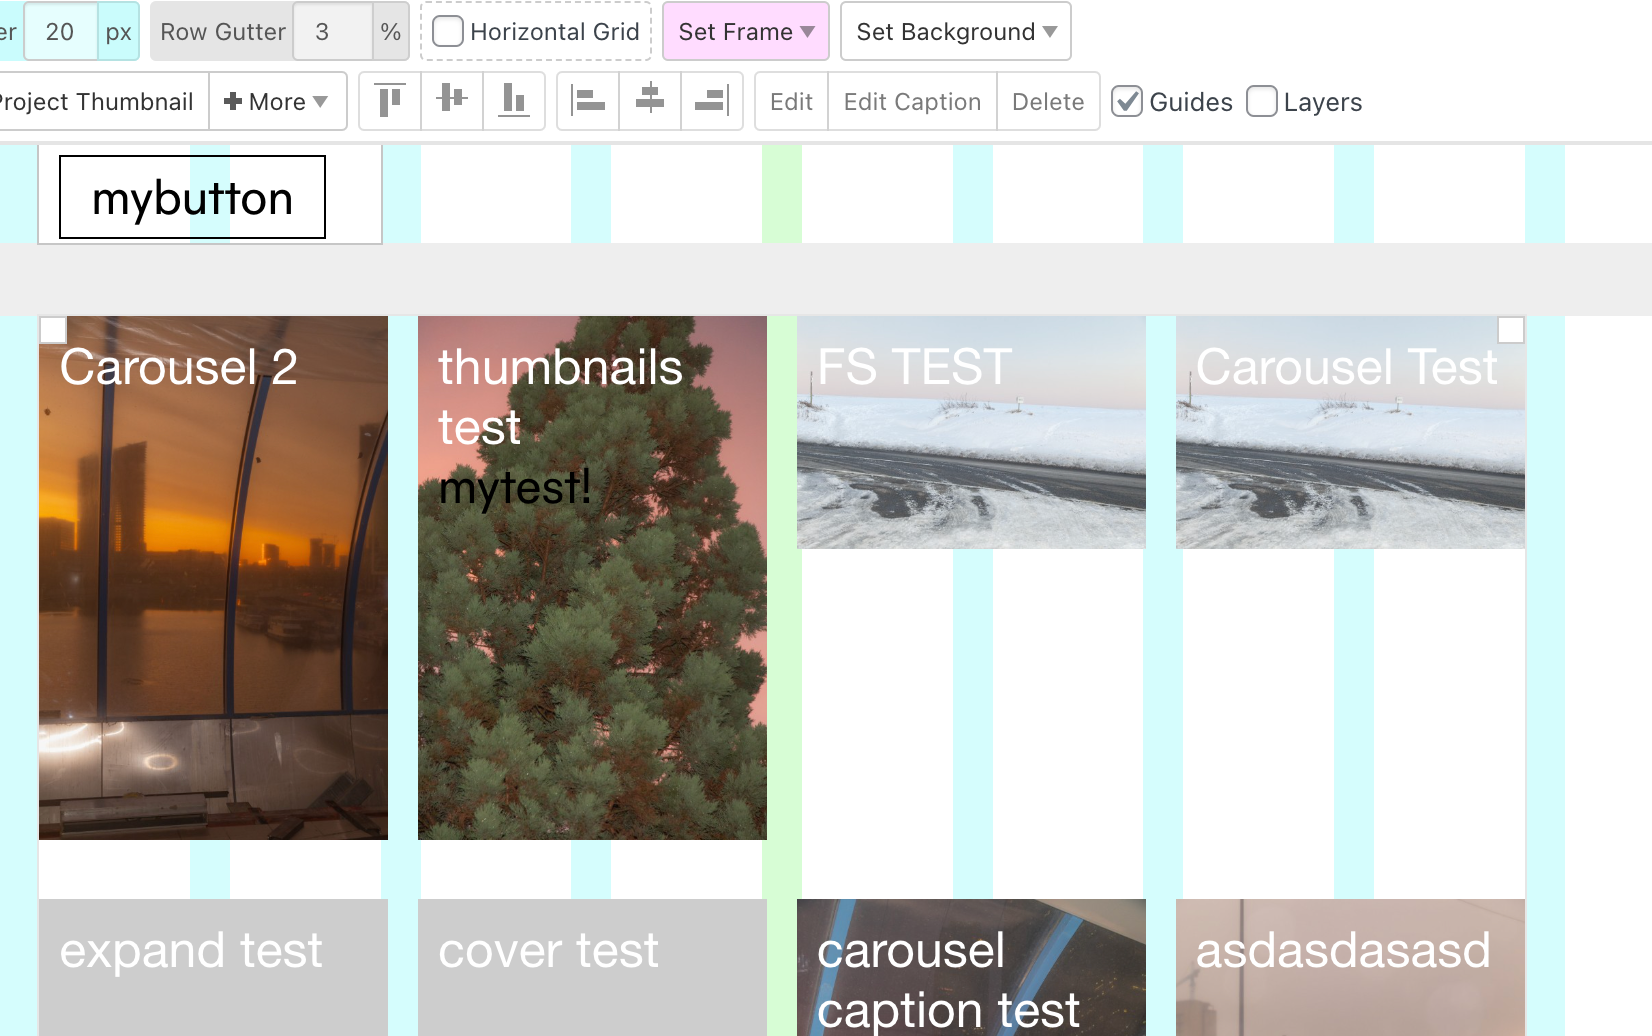Select the center horizontally alignment icon
The height and width of the screenshot is (1036, 1652).
[x=649, y=101]
